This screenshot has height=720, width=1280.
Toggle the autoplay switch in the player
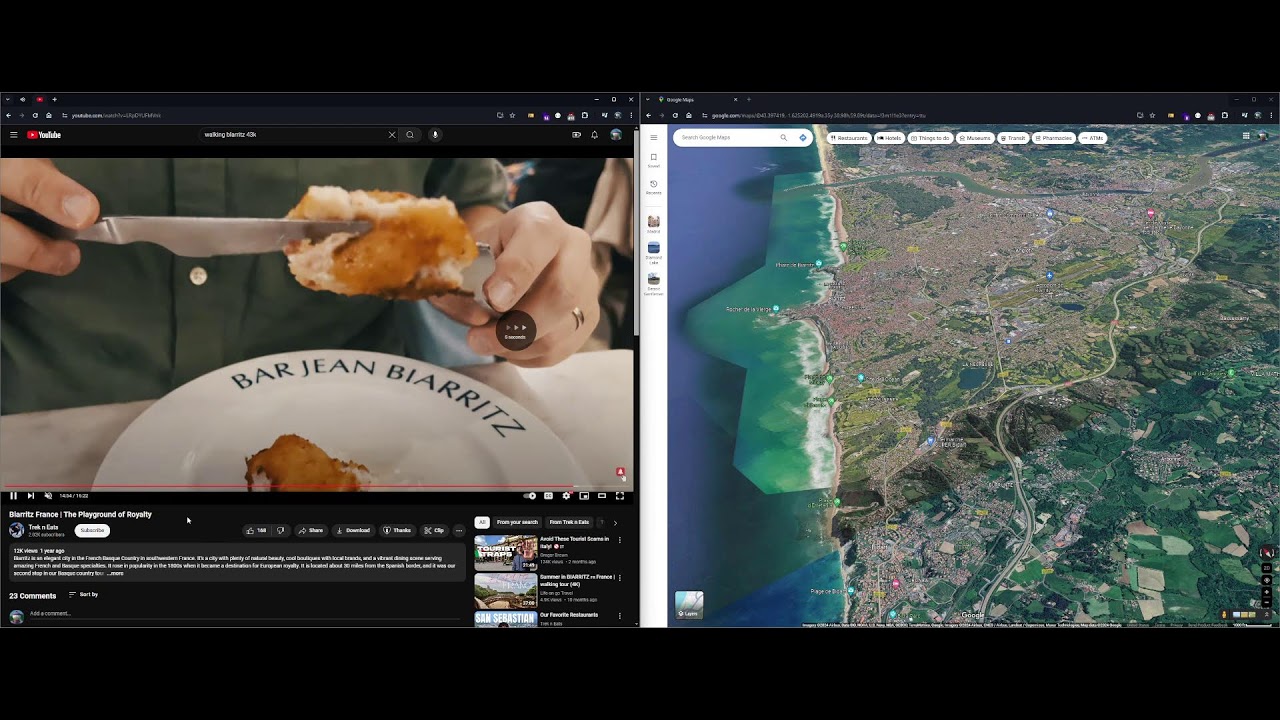530,496
